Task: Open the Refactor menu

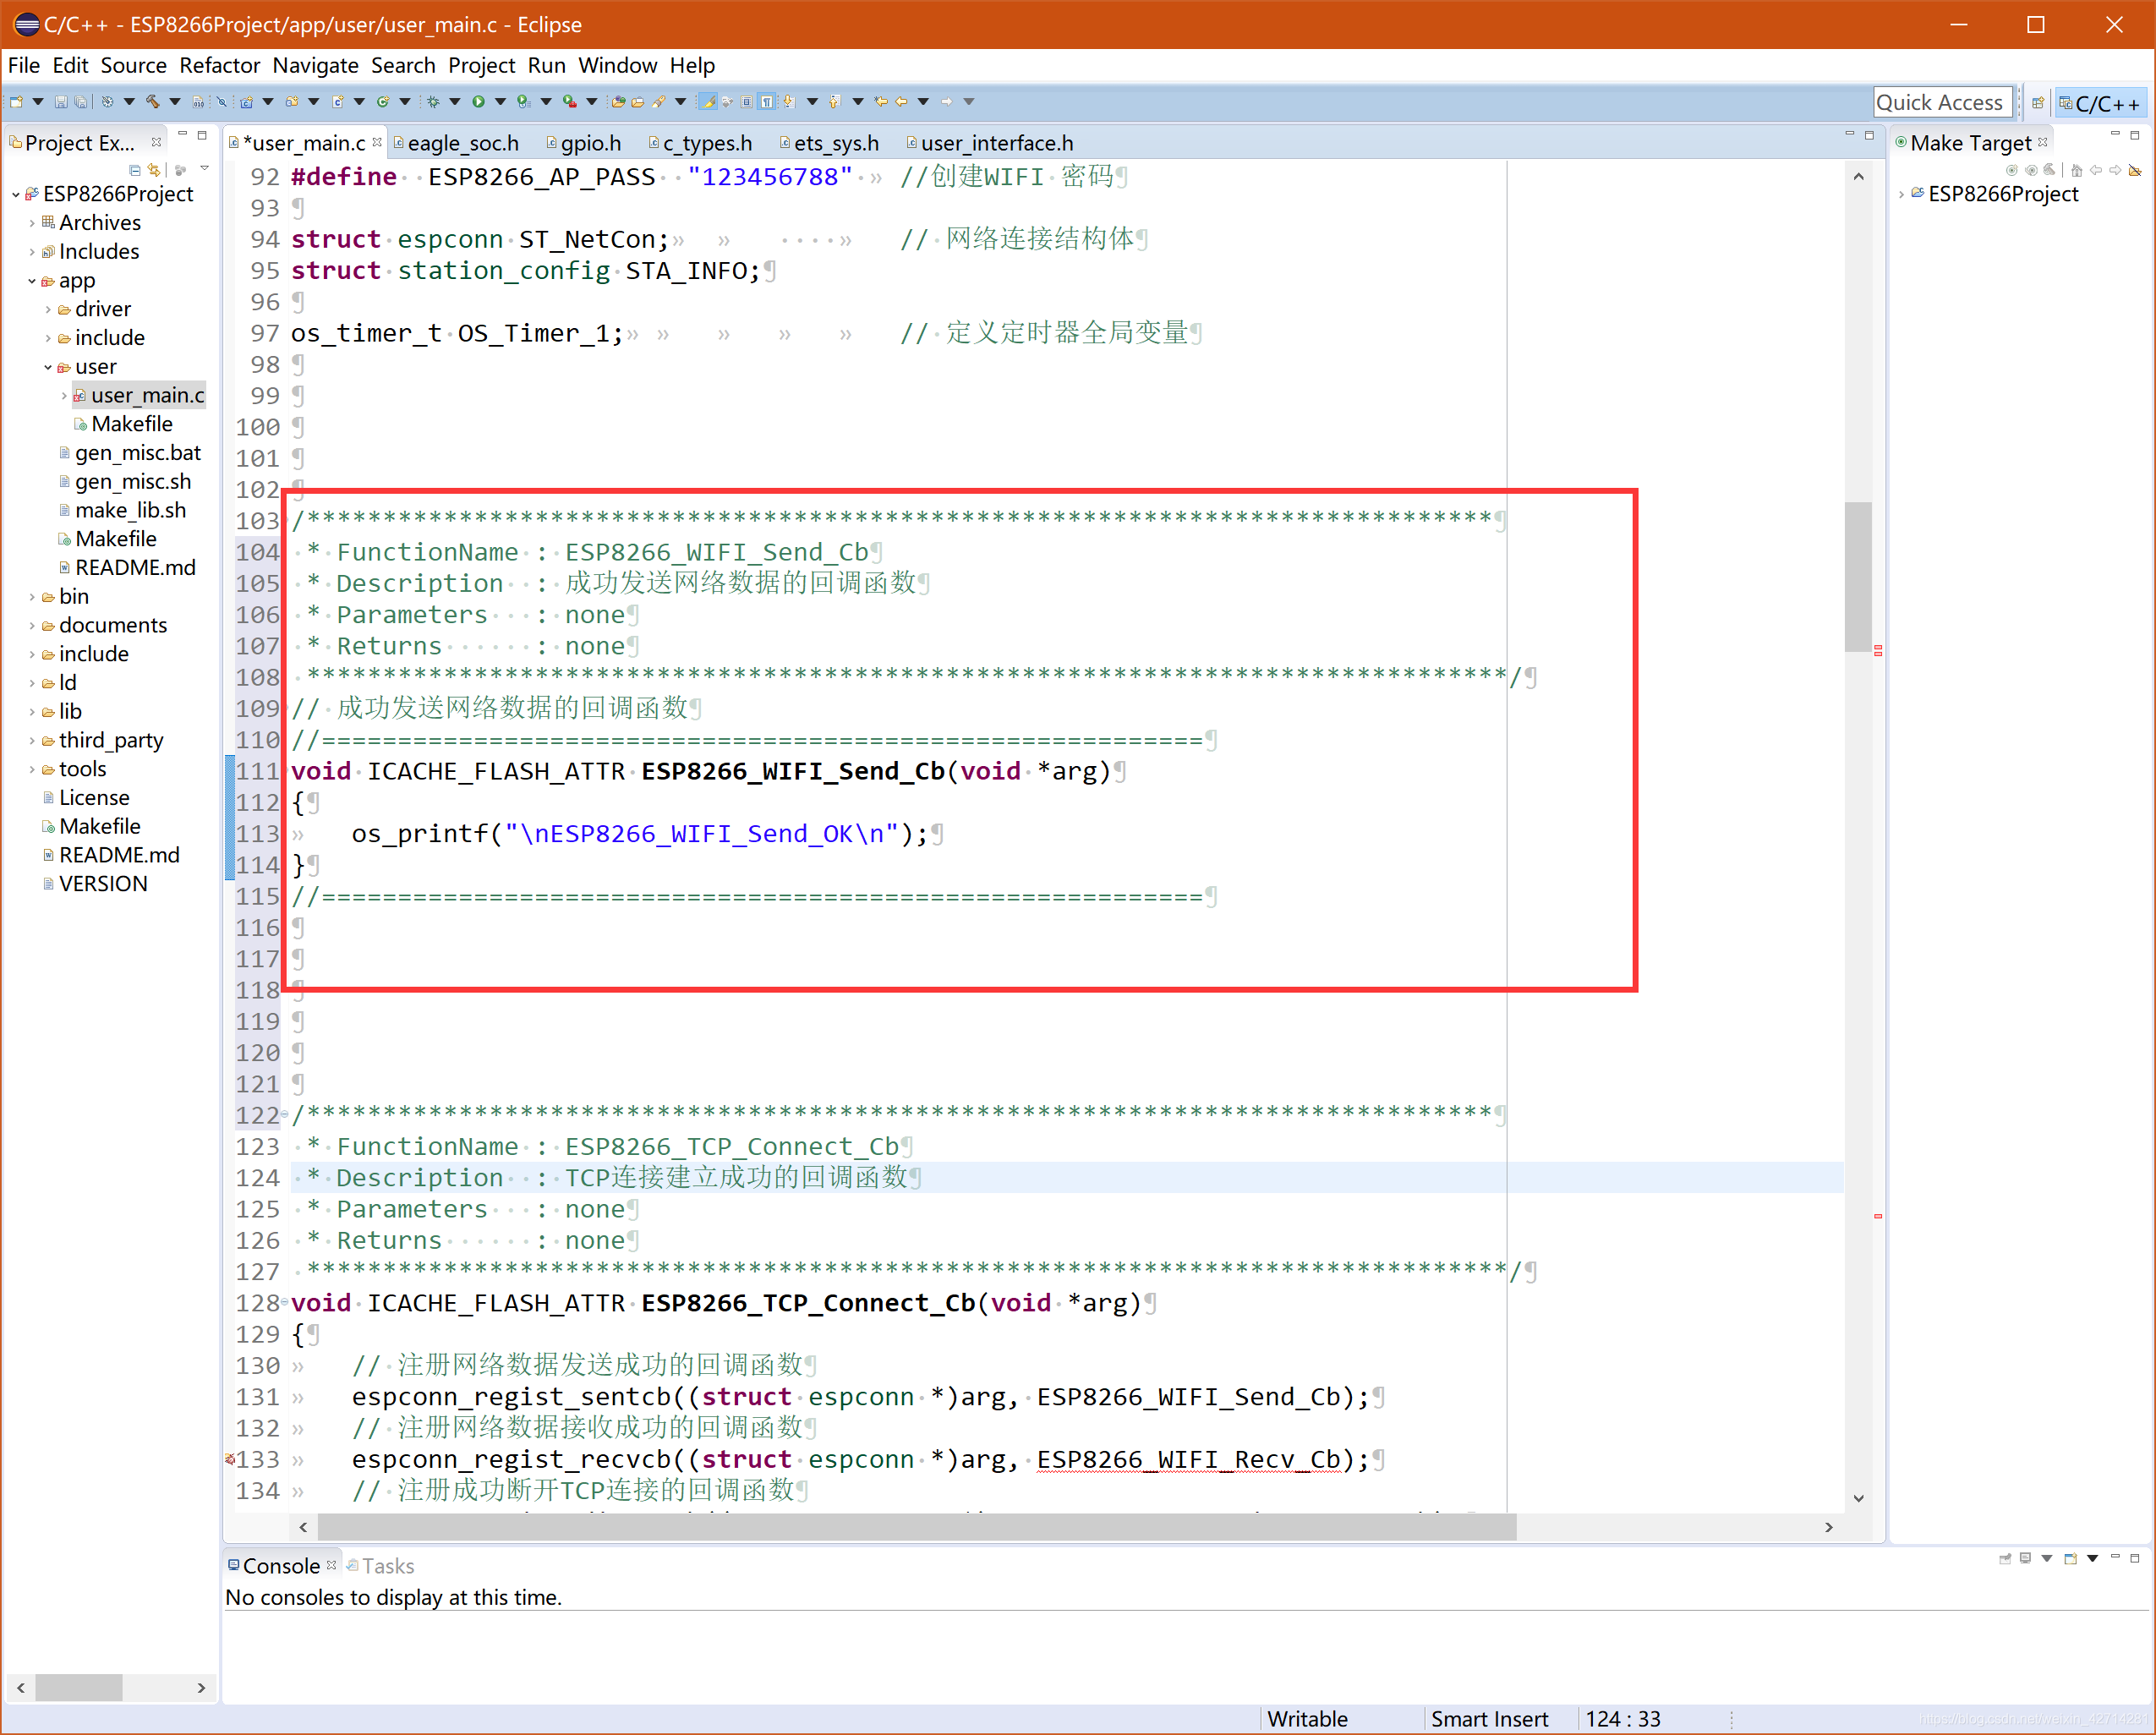Action: (219, 66)
